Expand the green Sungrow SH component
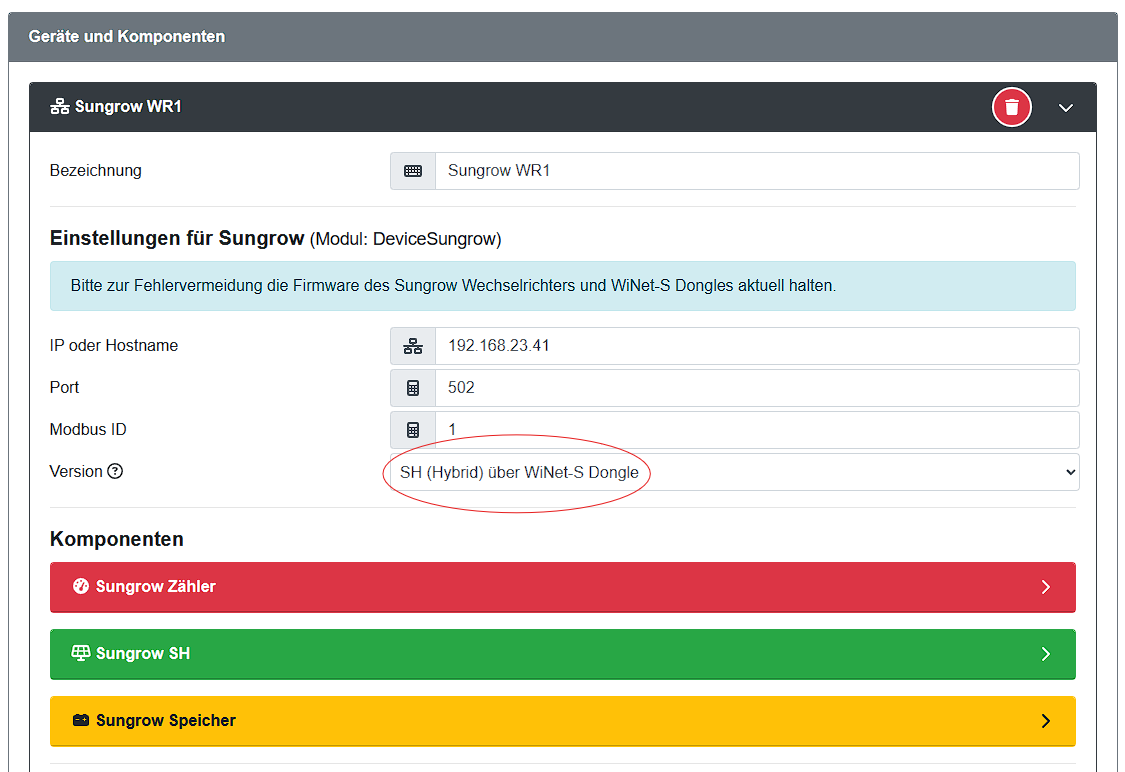The image size is (1125, 772). pyautogui.click(x=562, y=654)
